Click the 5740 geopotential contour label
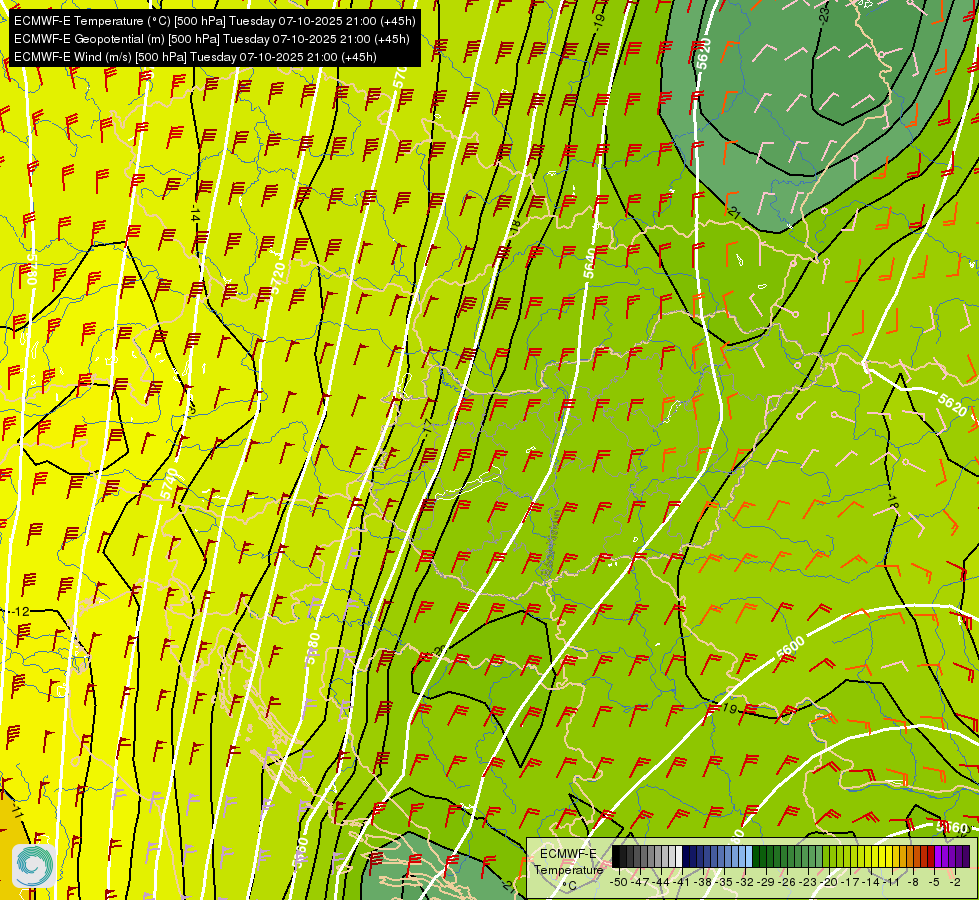Viewport: 979px width, 900px height. (169, 484)
